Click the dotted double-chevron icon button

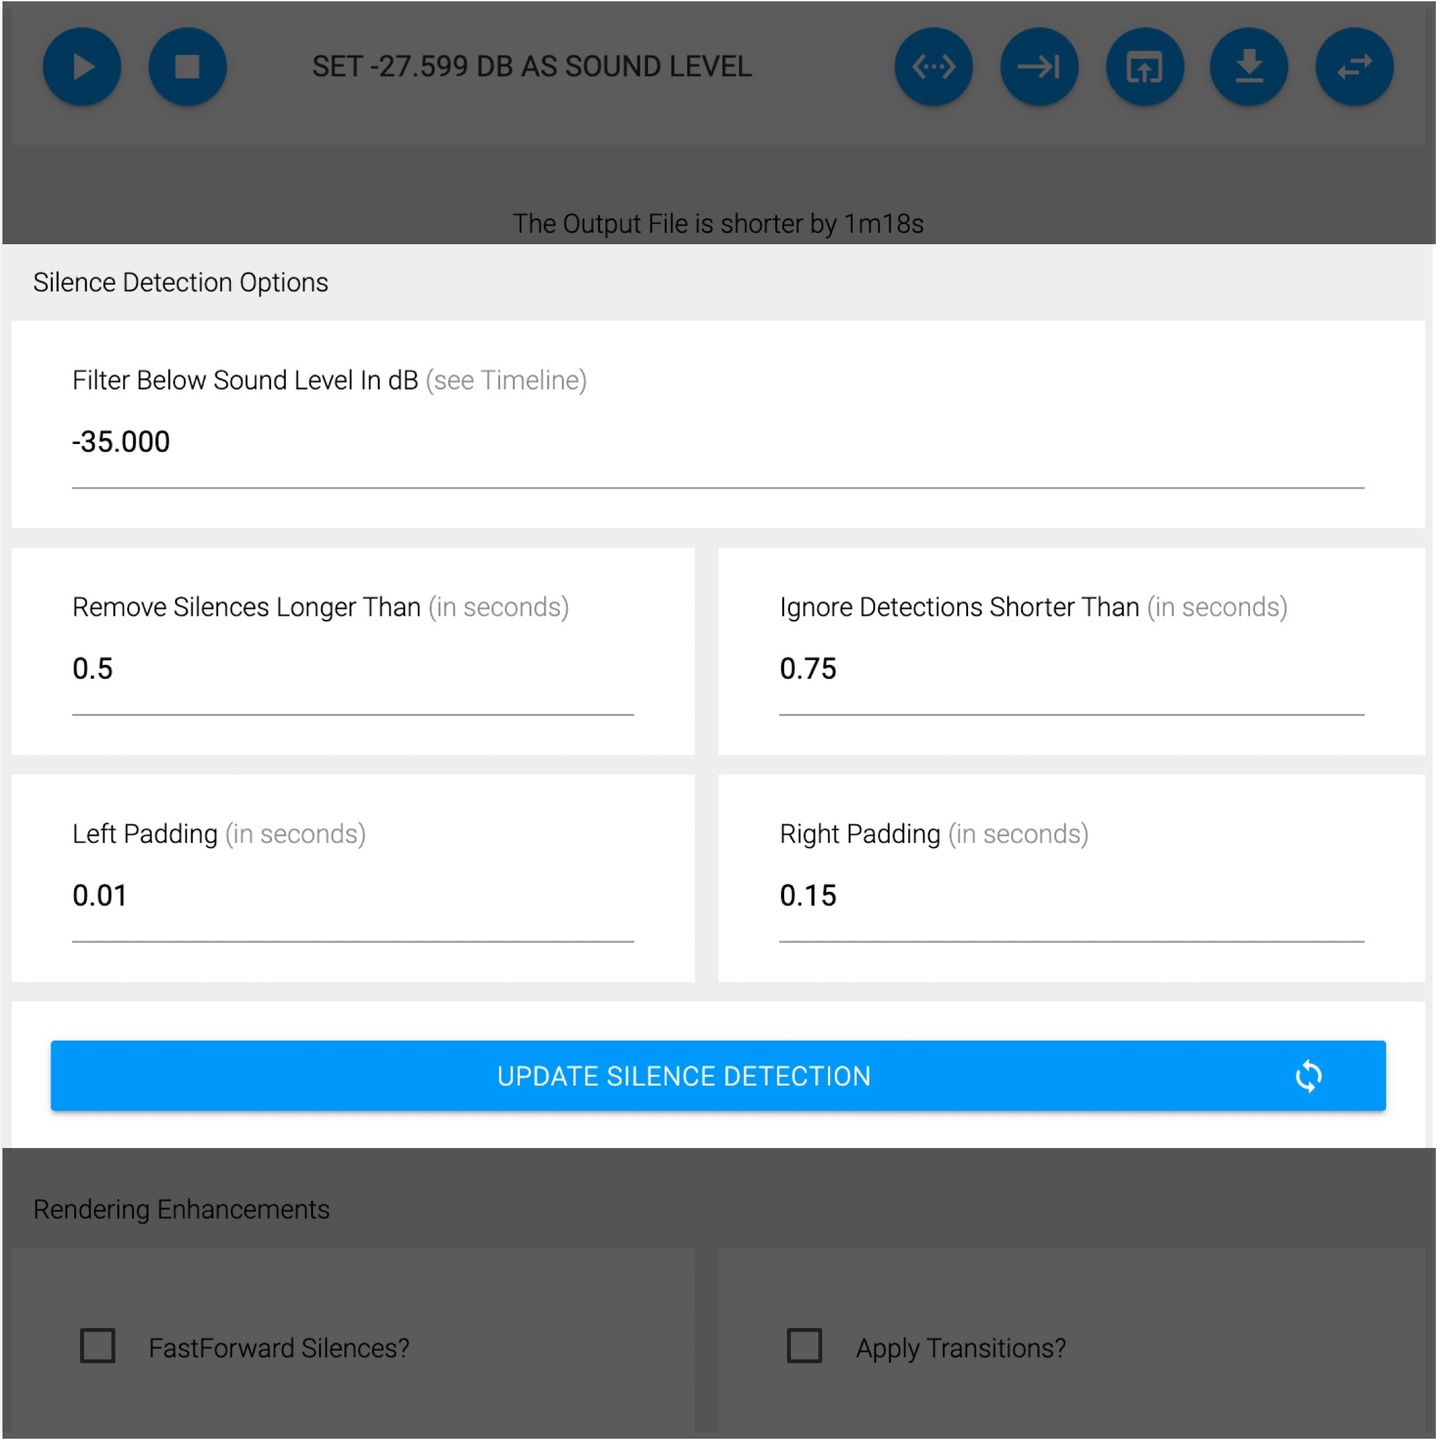[x=933, y=67]
